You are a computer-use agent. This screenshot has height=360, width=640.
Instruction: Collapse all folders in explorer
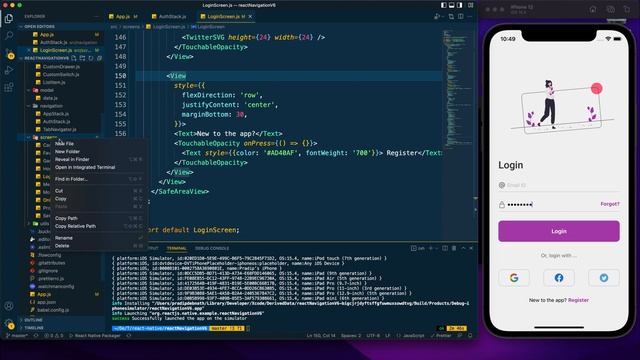pos(99,58)
